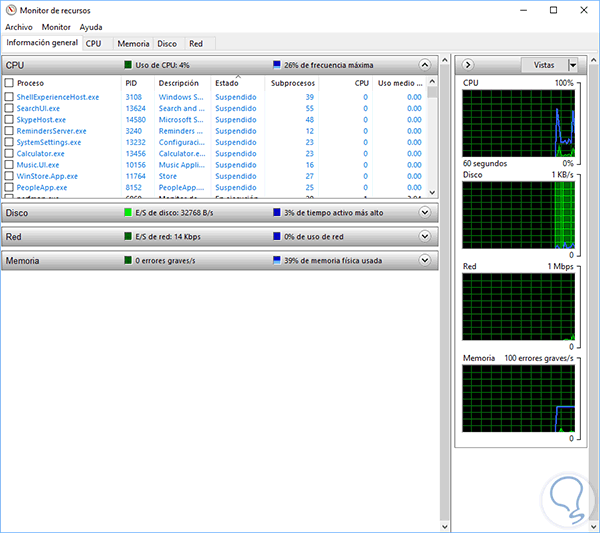600x533 pixels.
Task: Check the SkypeHost.exe process checkbox
Action: tap(9, 119)
